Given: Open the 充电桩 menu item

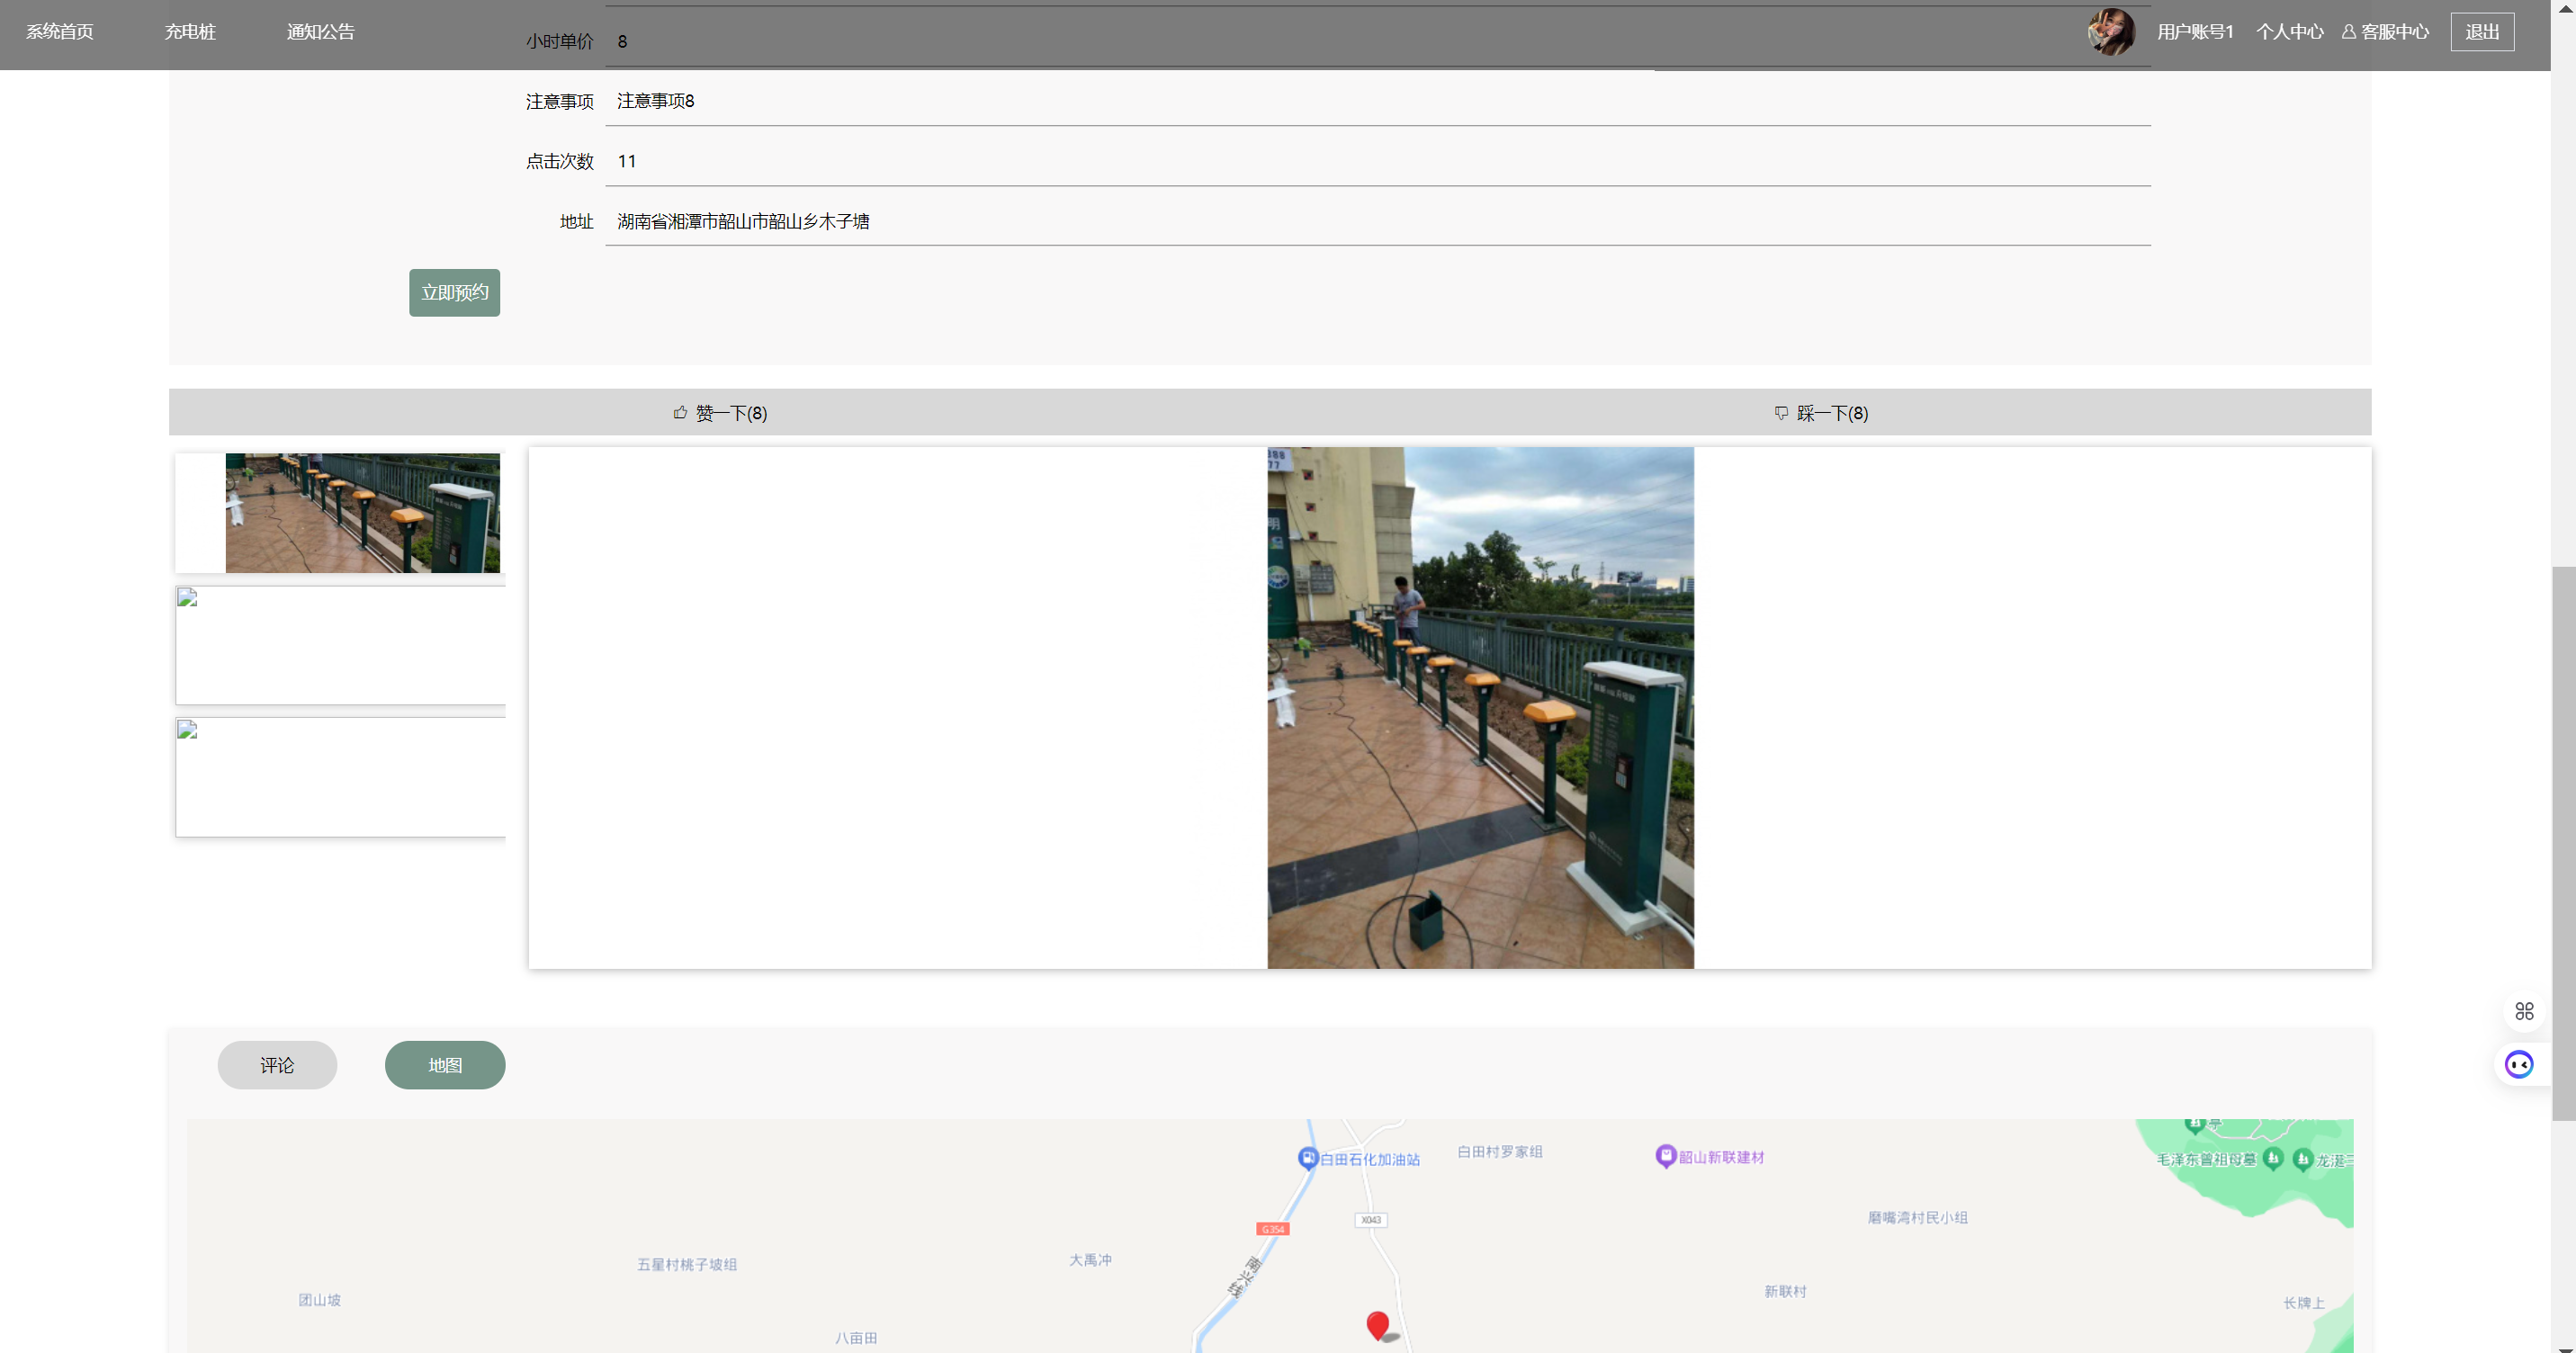Looking at the screenshot, I should pyautogui.click(x=190, y=32).
